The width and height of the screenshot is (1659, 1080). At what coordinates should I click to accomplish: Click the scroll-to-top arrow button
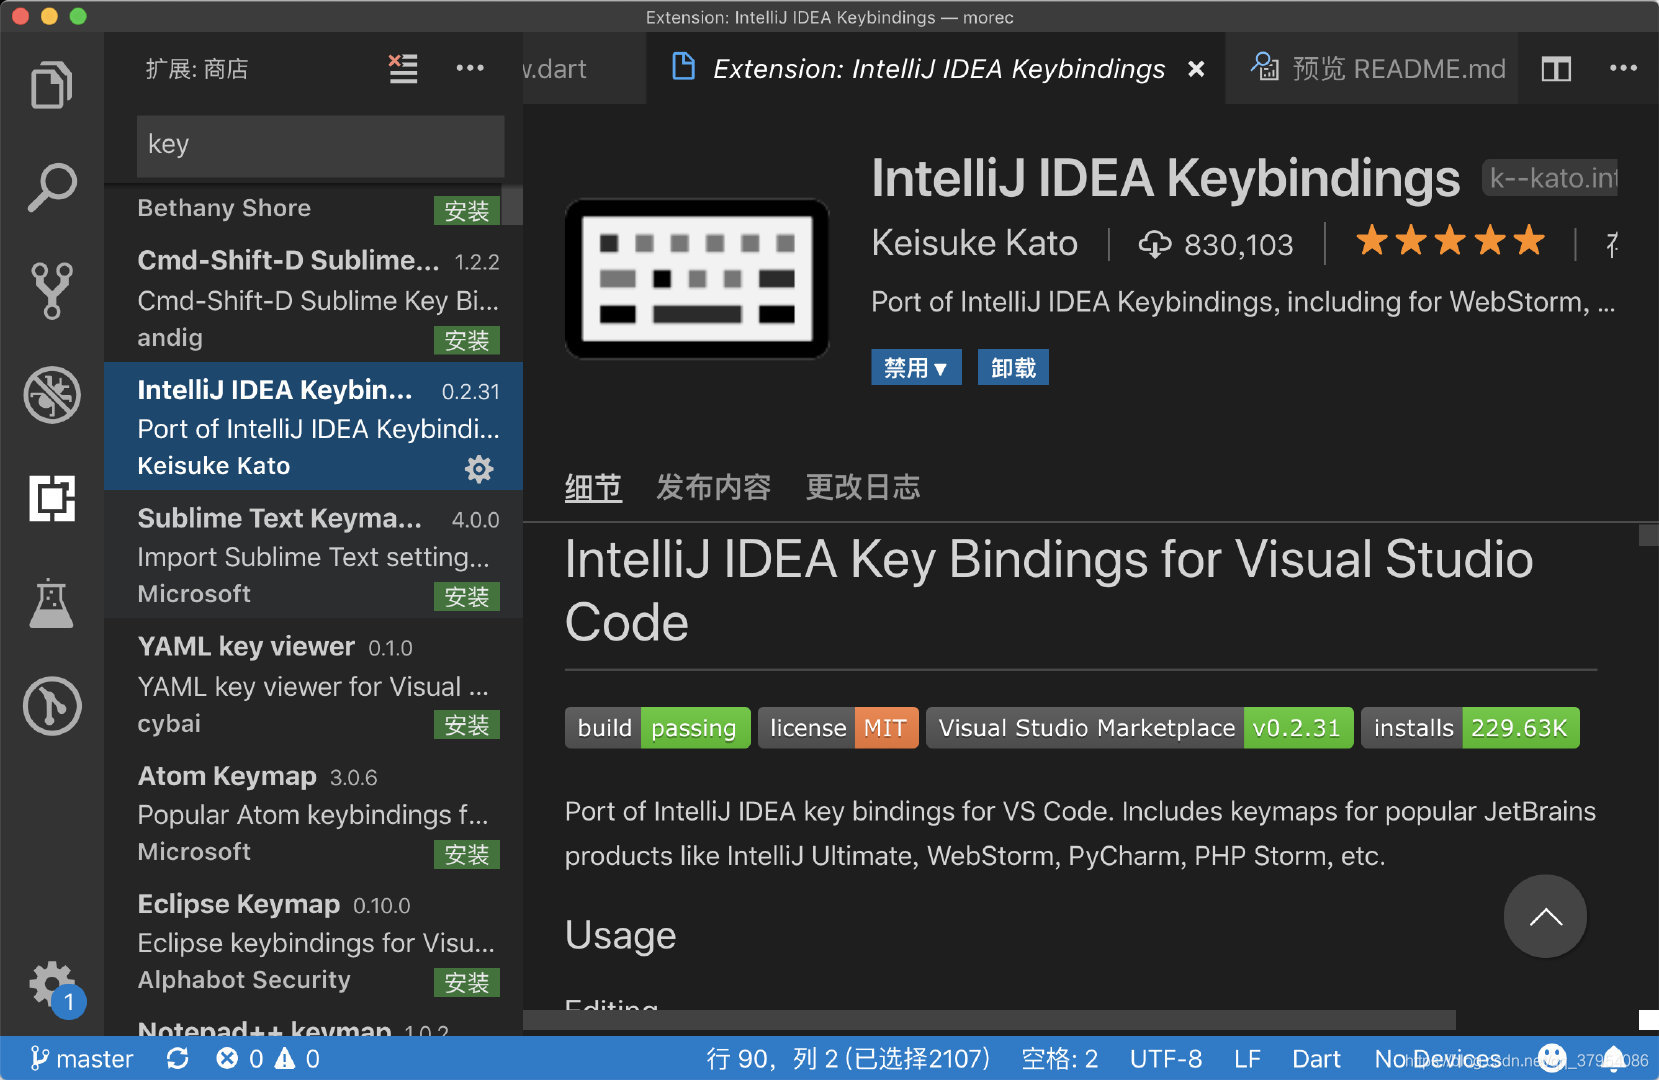pyautogui.click(x=1545, y=916)
